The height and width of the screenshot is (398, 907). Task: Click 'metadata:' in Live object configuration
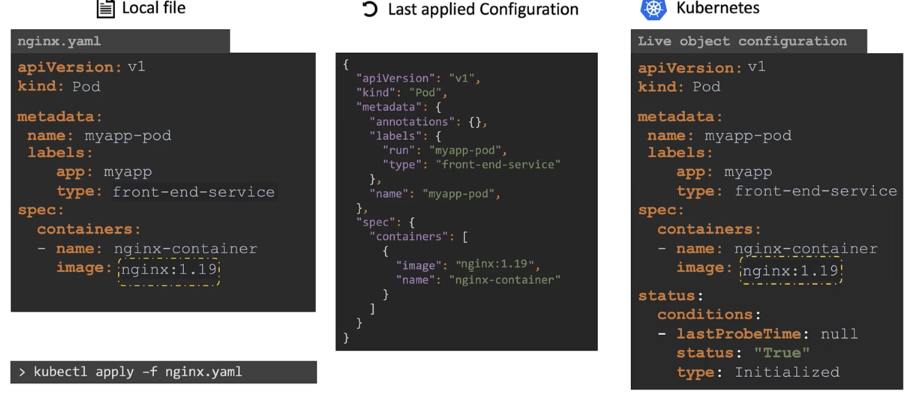pyautogui.click(x=680, y=117)
